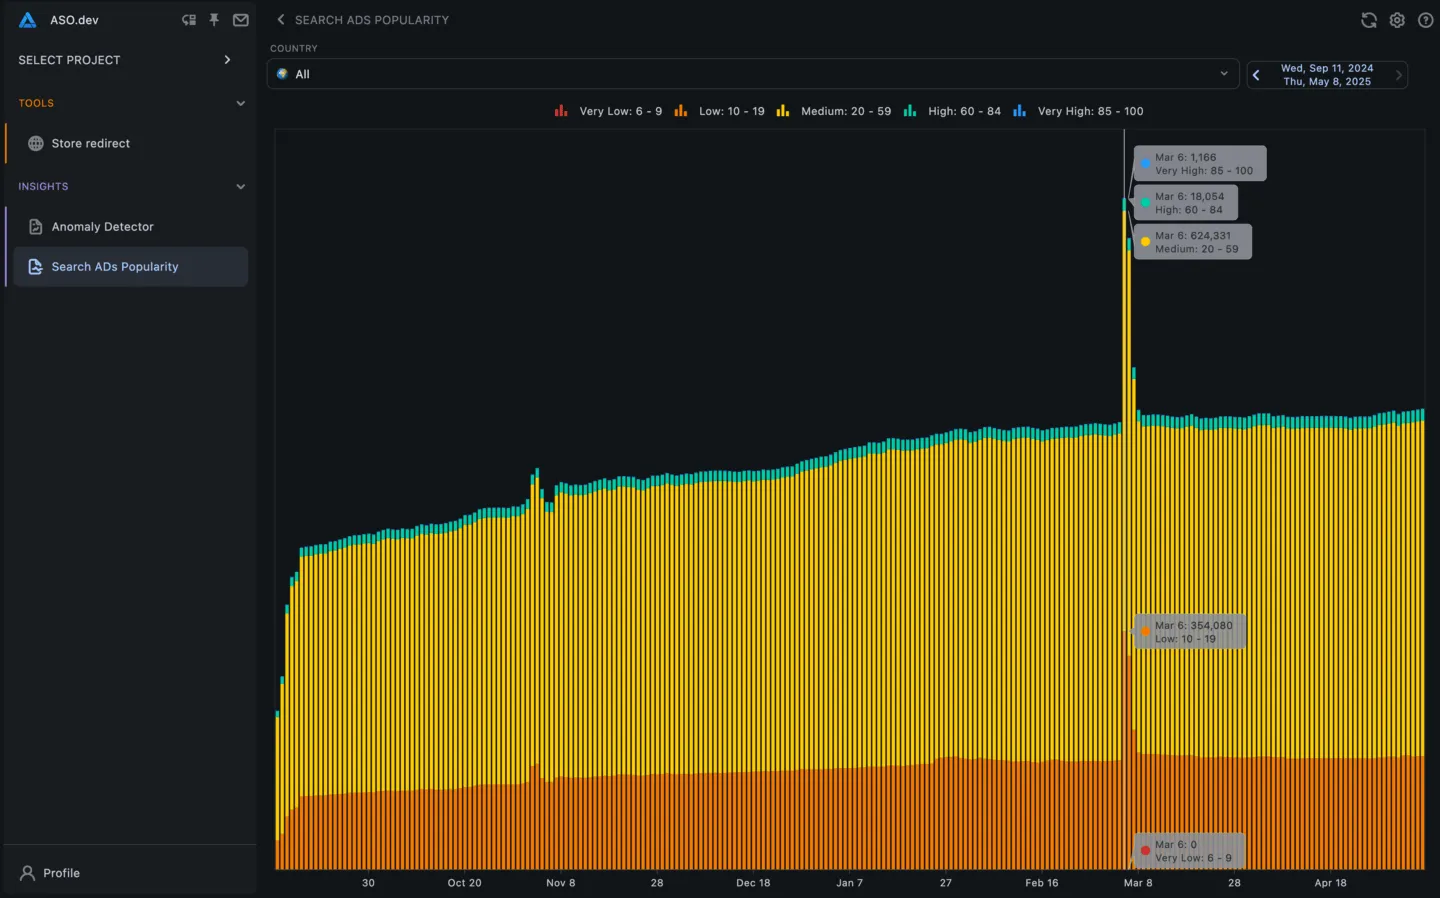The width and height of the screenshot is (1440, 898).
Task: Click the refresh data icon top right
Action: tap(1368, 20)
